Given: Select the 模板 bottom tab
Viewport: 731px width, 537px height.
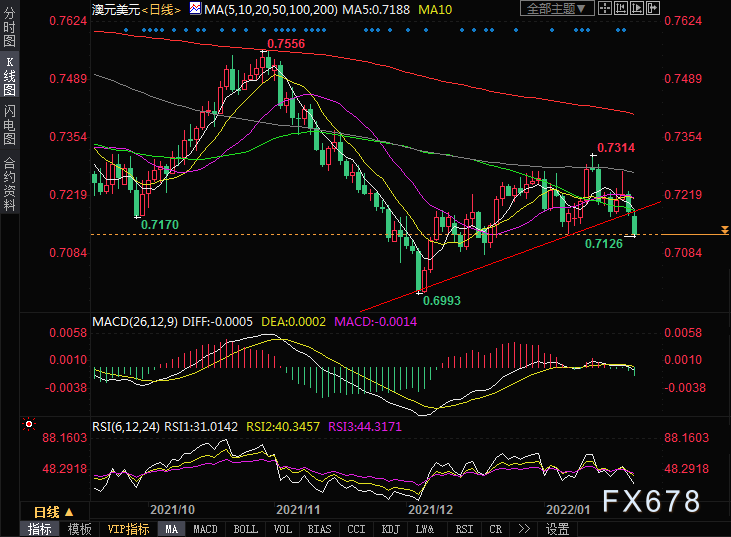Looking at the screenshot, I should 79,529.
